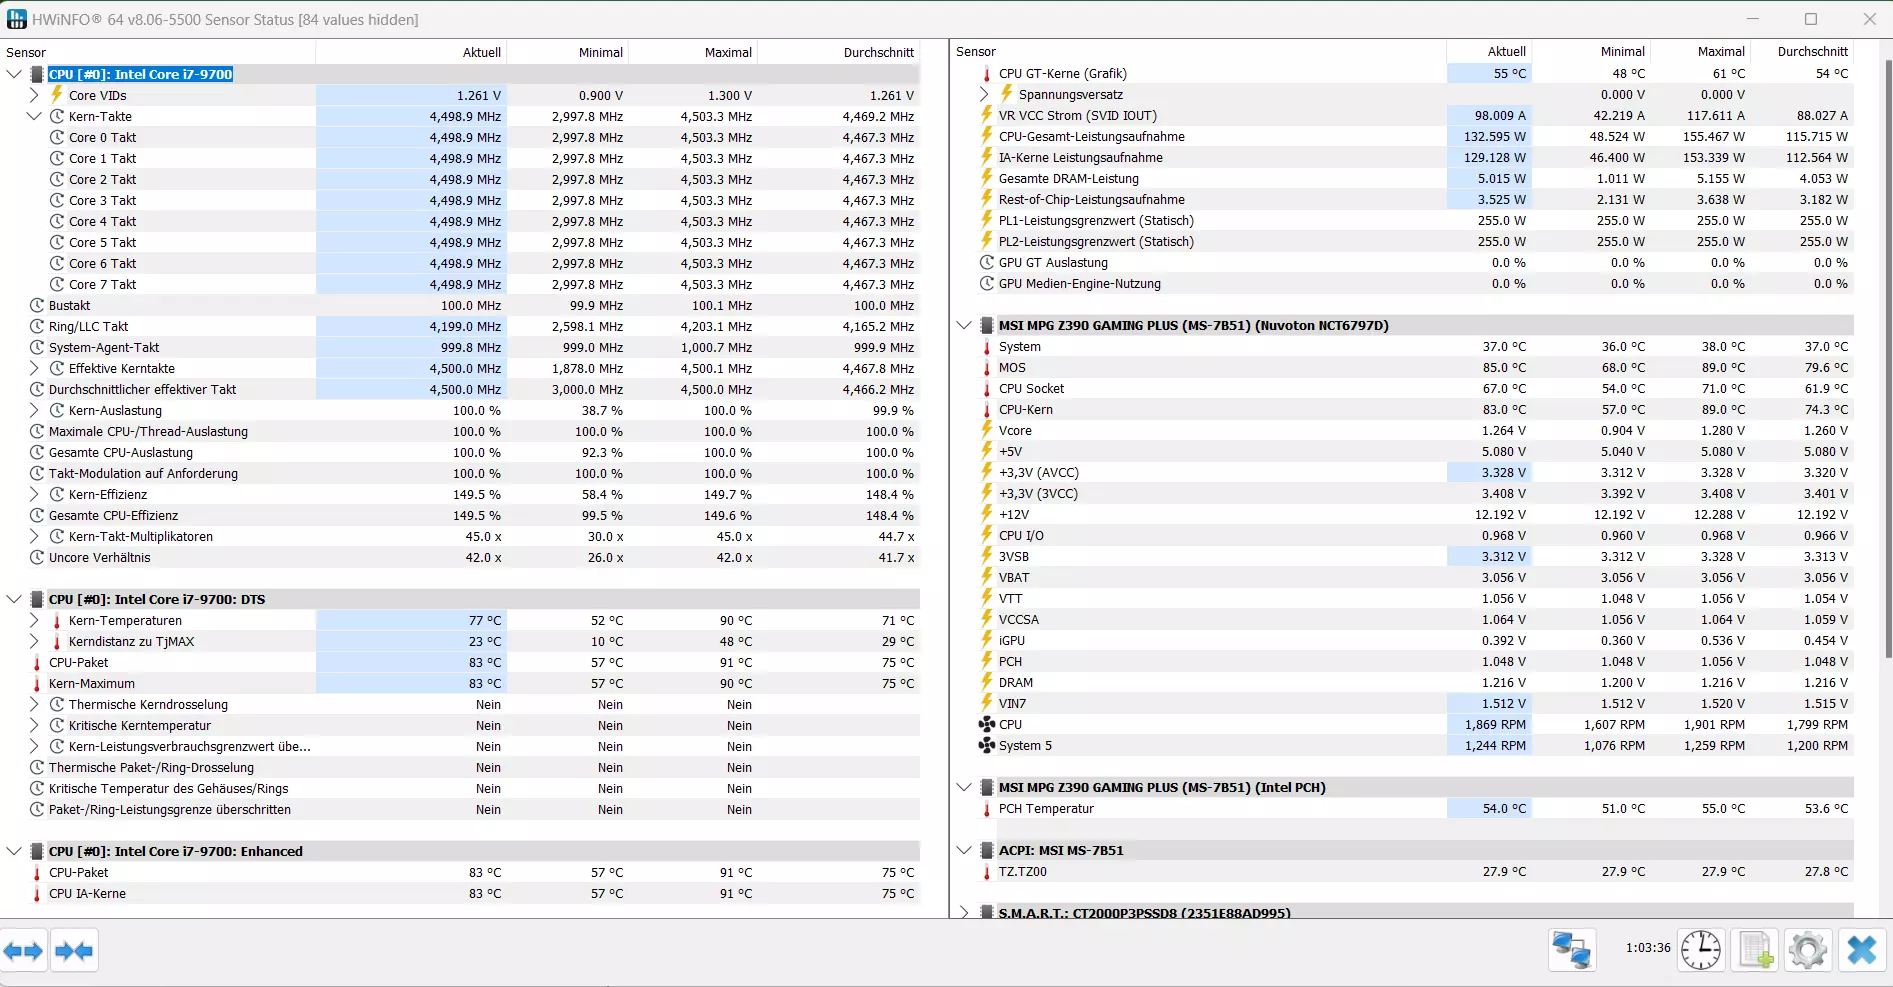Click the thermometer icon beside TZ.TZ00
The image size is (1893, 987).
(987, 871)
